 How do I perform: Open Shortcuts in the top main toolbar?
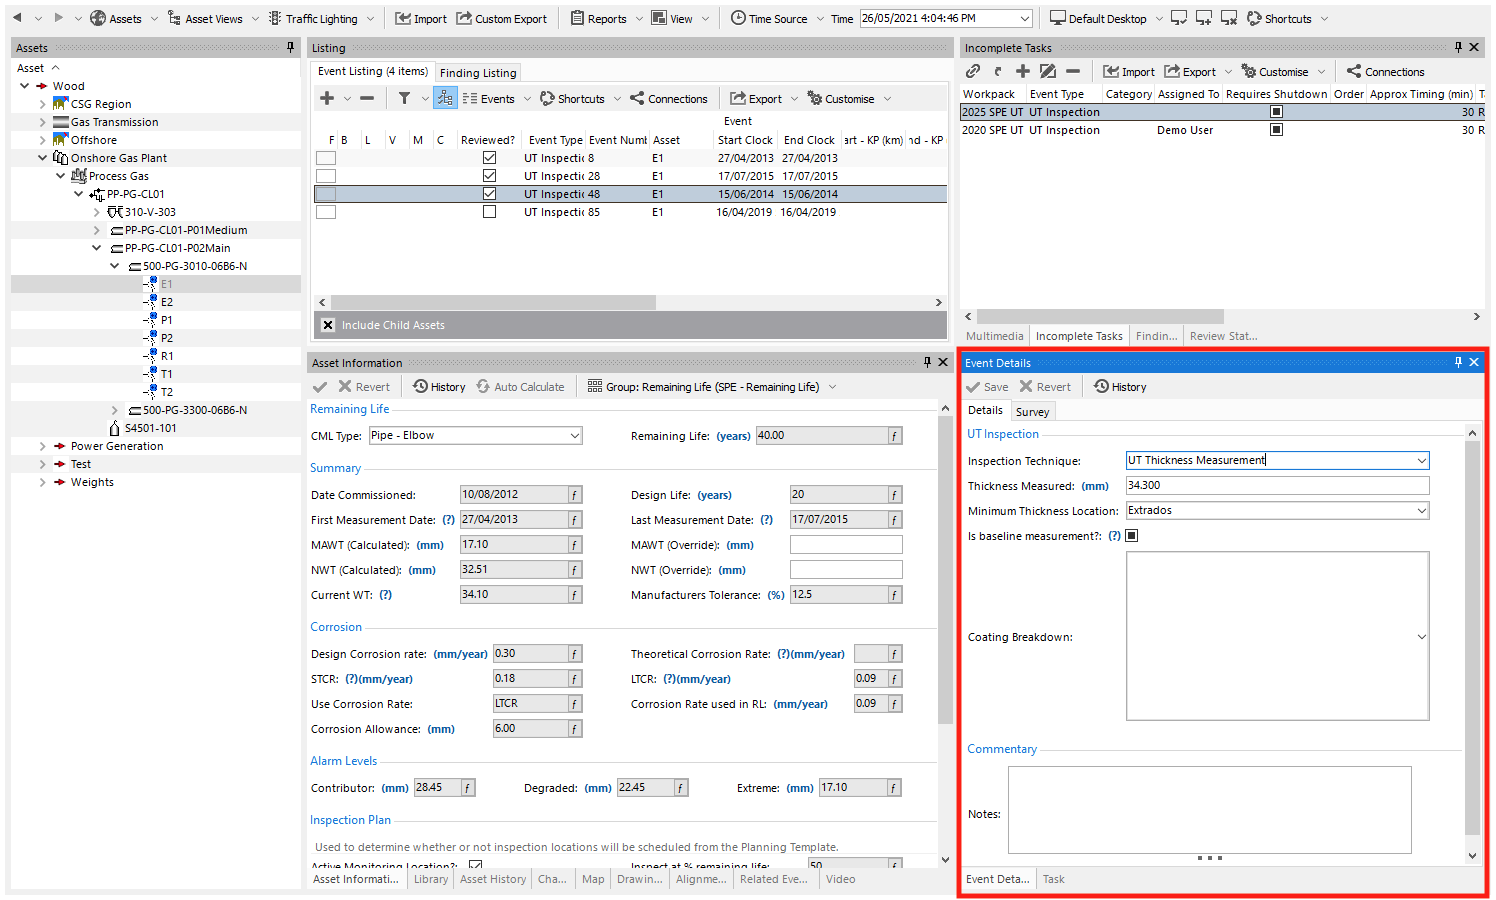tap(1279, 18)
